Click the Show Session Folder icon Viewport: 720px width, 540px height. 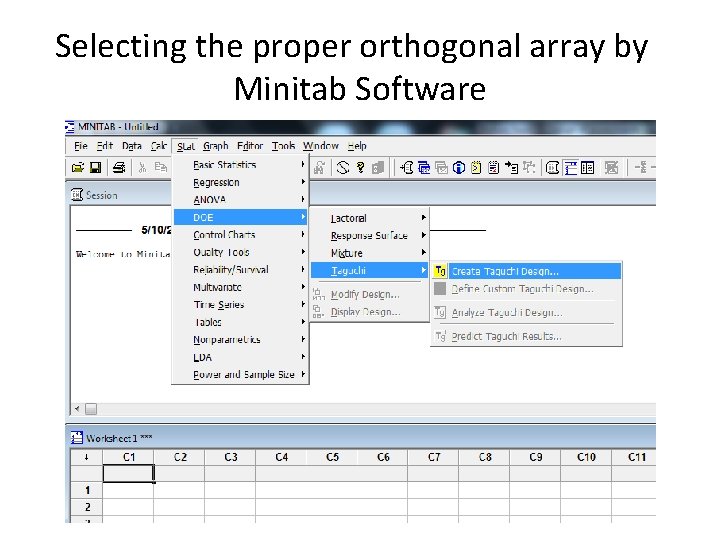click(x=406, y=168)
